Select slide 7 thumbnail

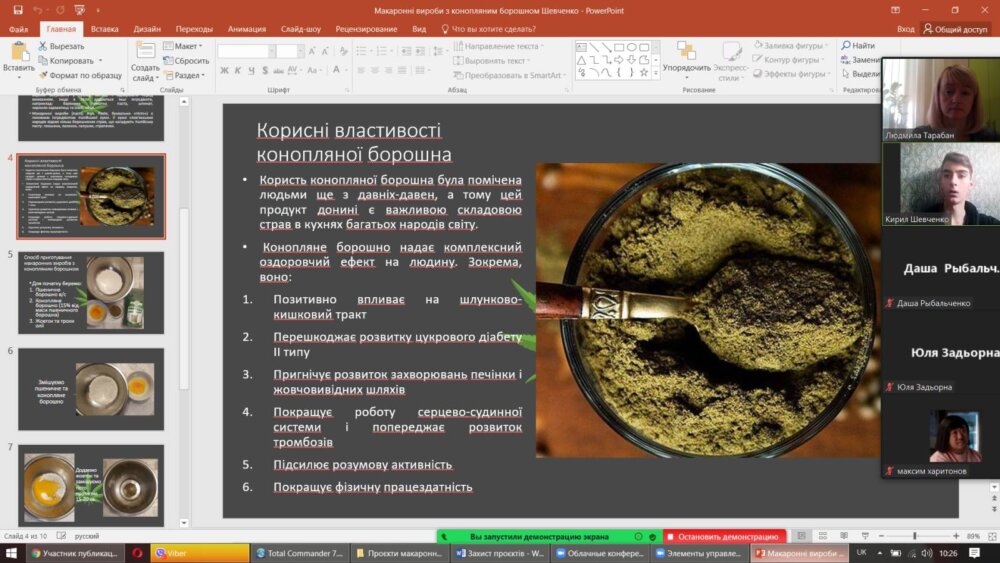[91, 485]
